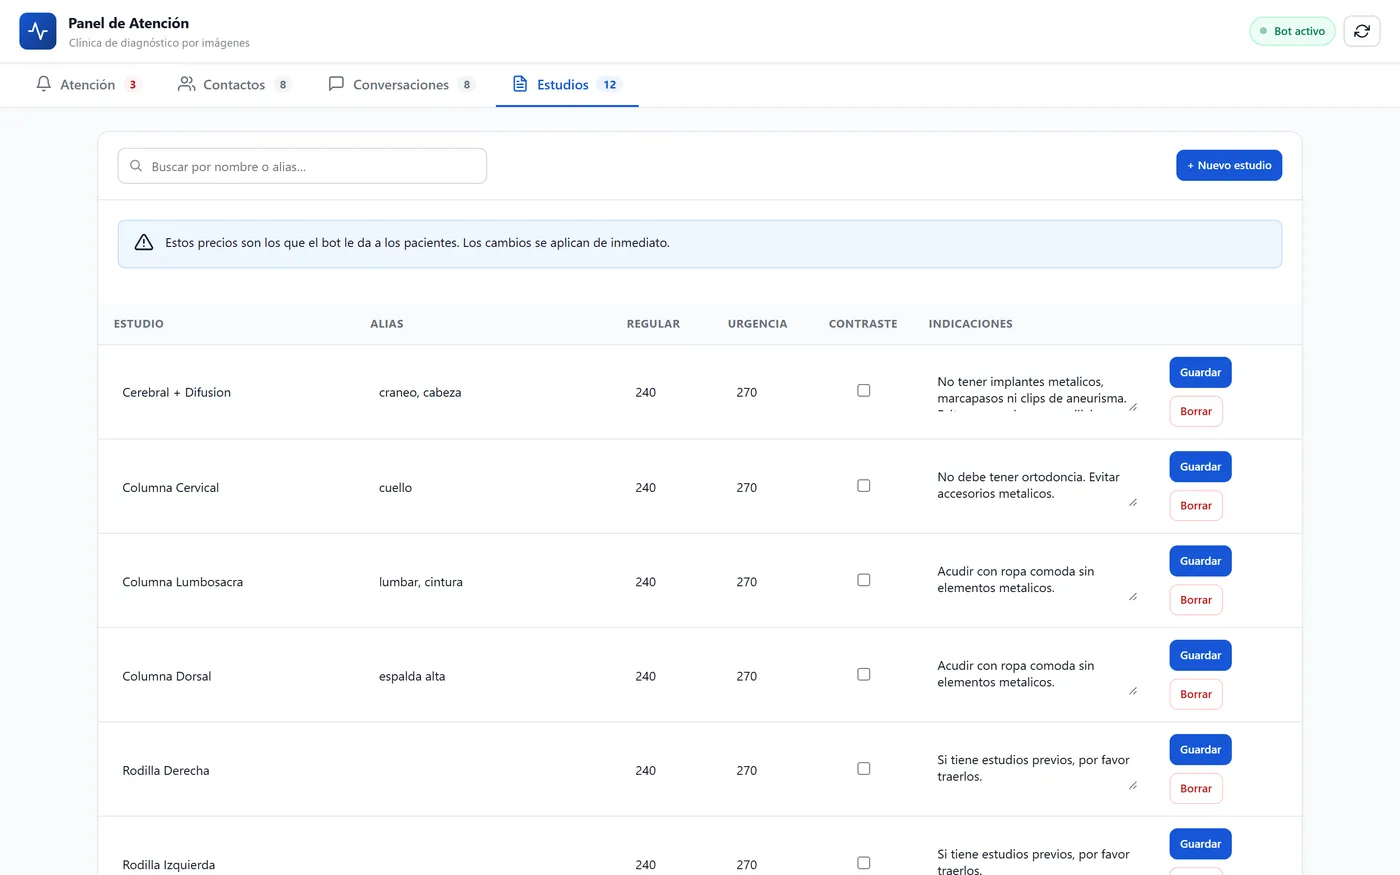Viewport: 1400px width, 875px height.
Task: Click the bell icon in Atención tab
Action: [x=44, y=84]
